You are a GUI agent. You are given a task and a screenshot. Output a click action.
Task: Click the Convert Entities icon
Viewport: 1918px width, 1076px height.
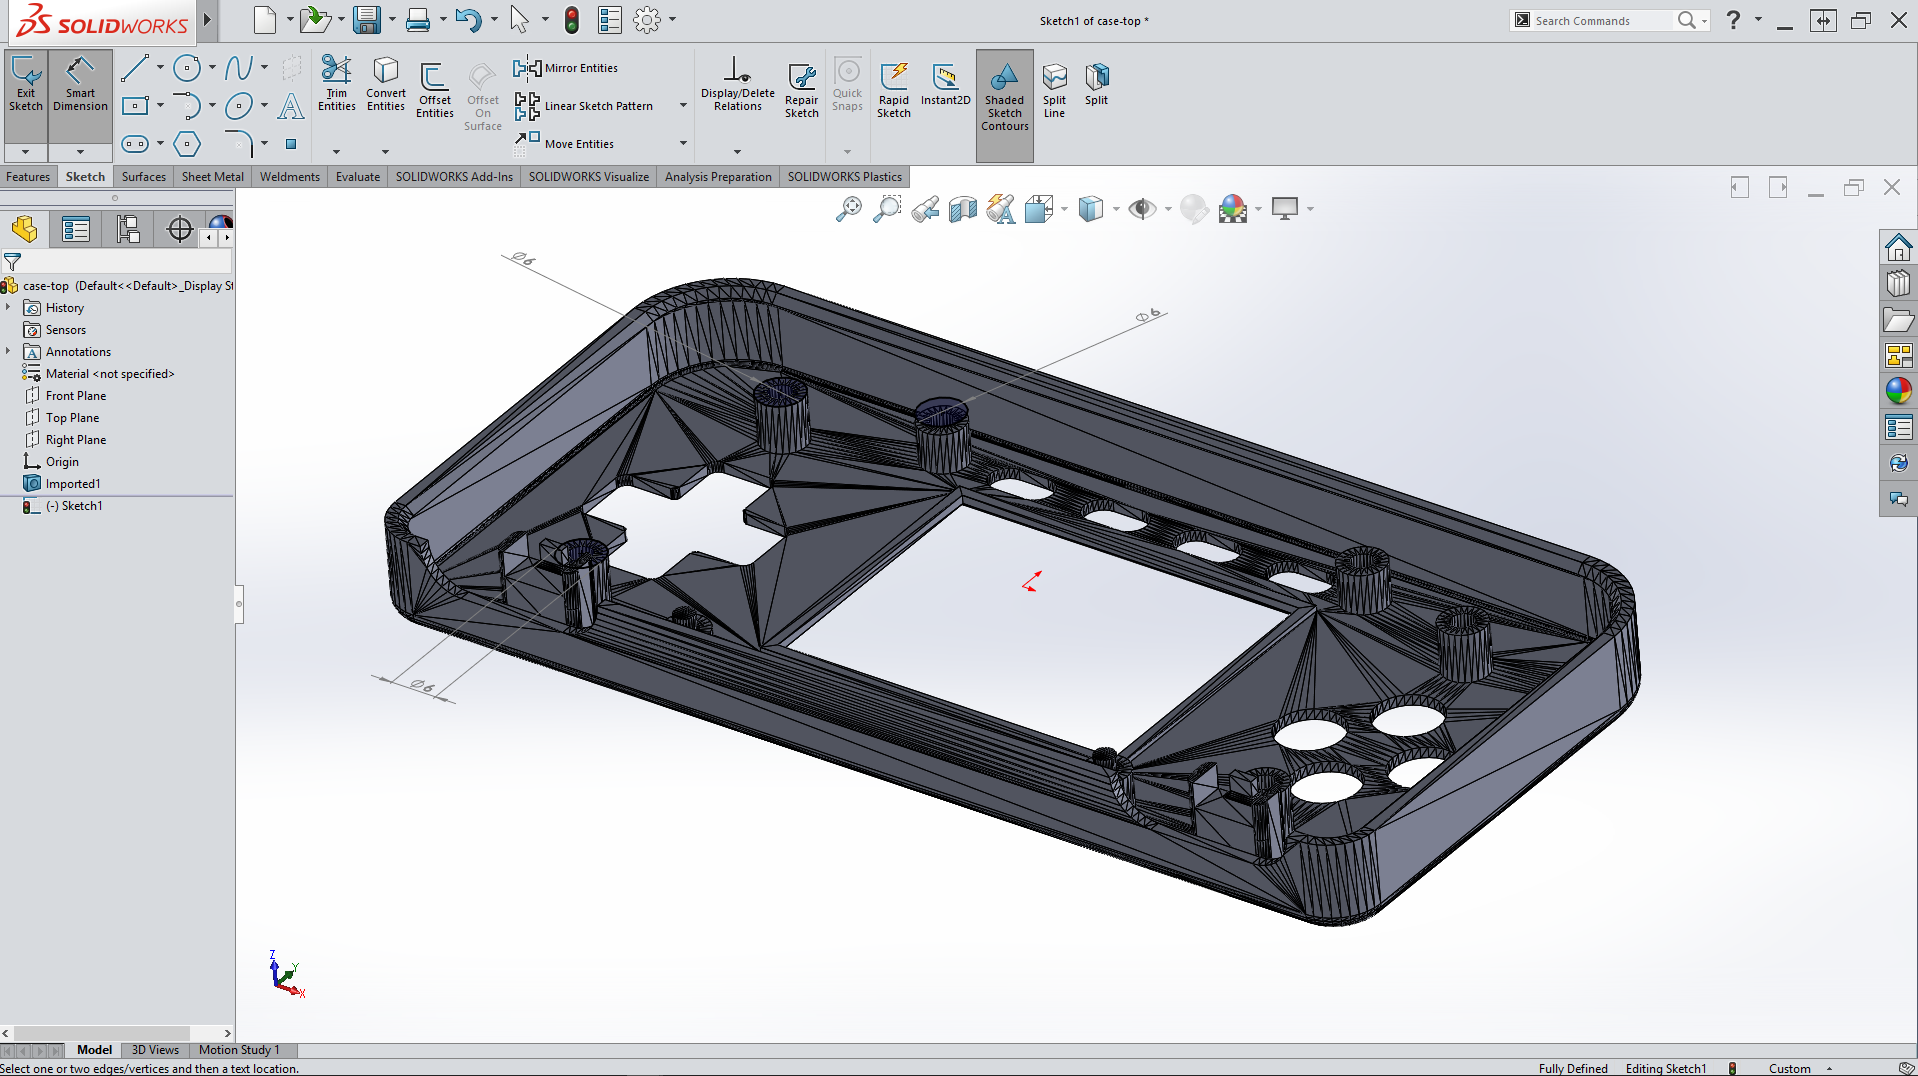pyautogui.click(x=385, y=84)
